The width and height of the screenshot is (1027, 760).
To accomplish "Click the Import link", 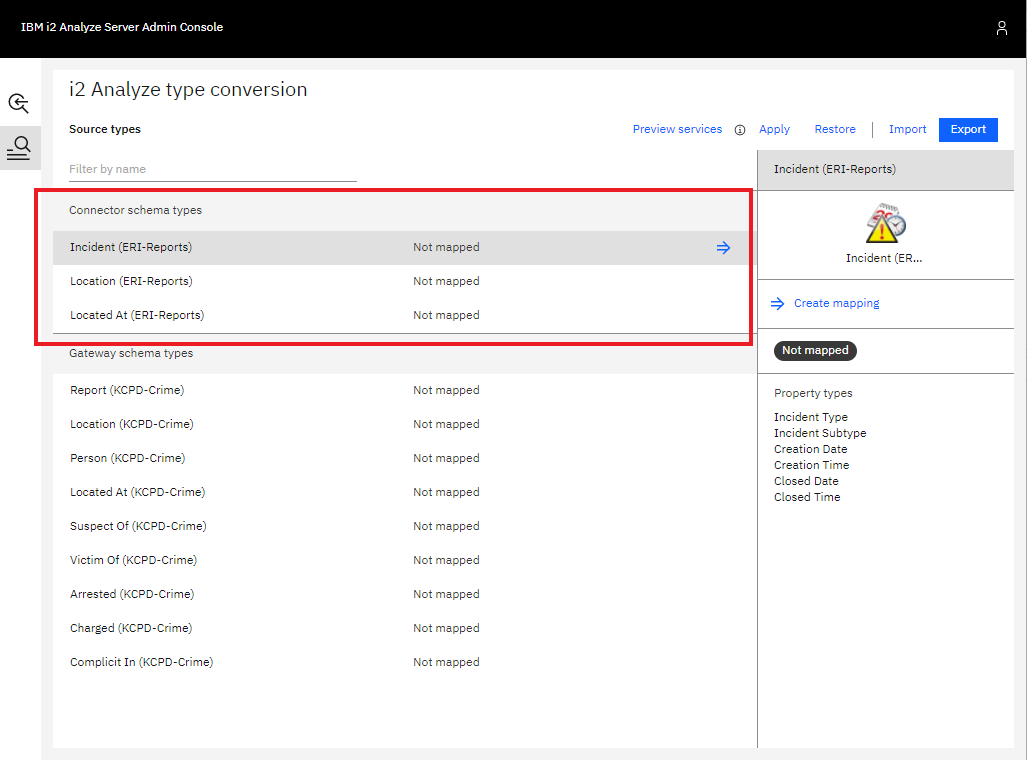I will point(907,129).
